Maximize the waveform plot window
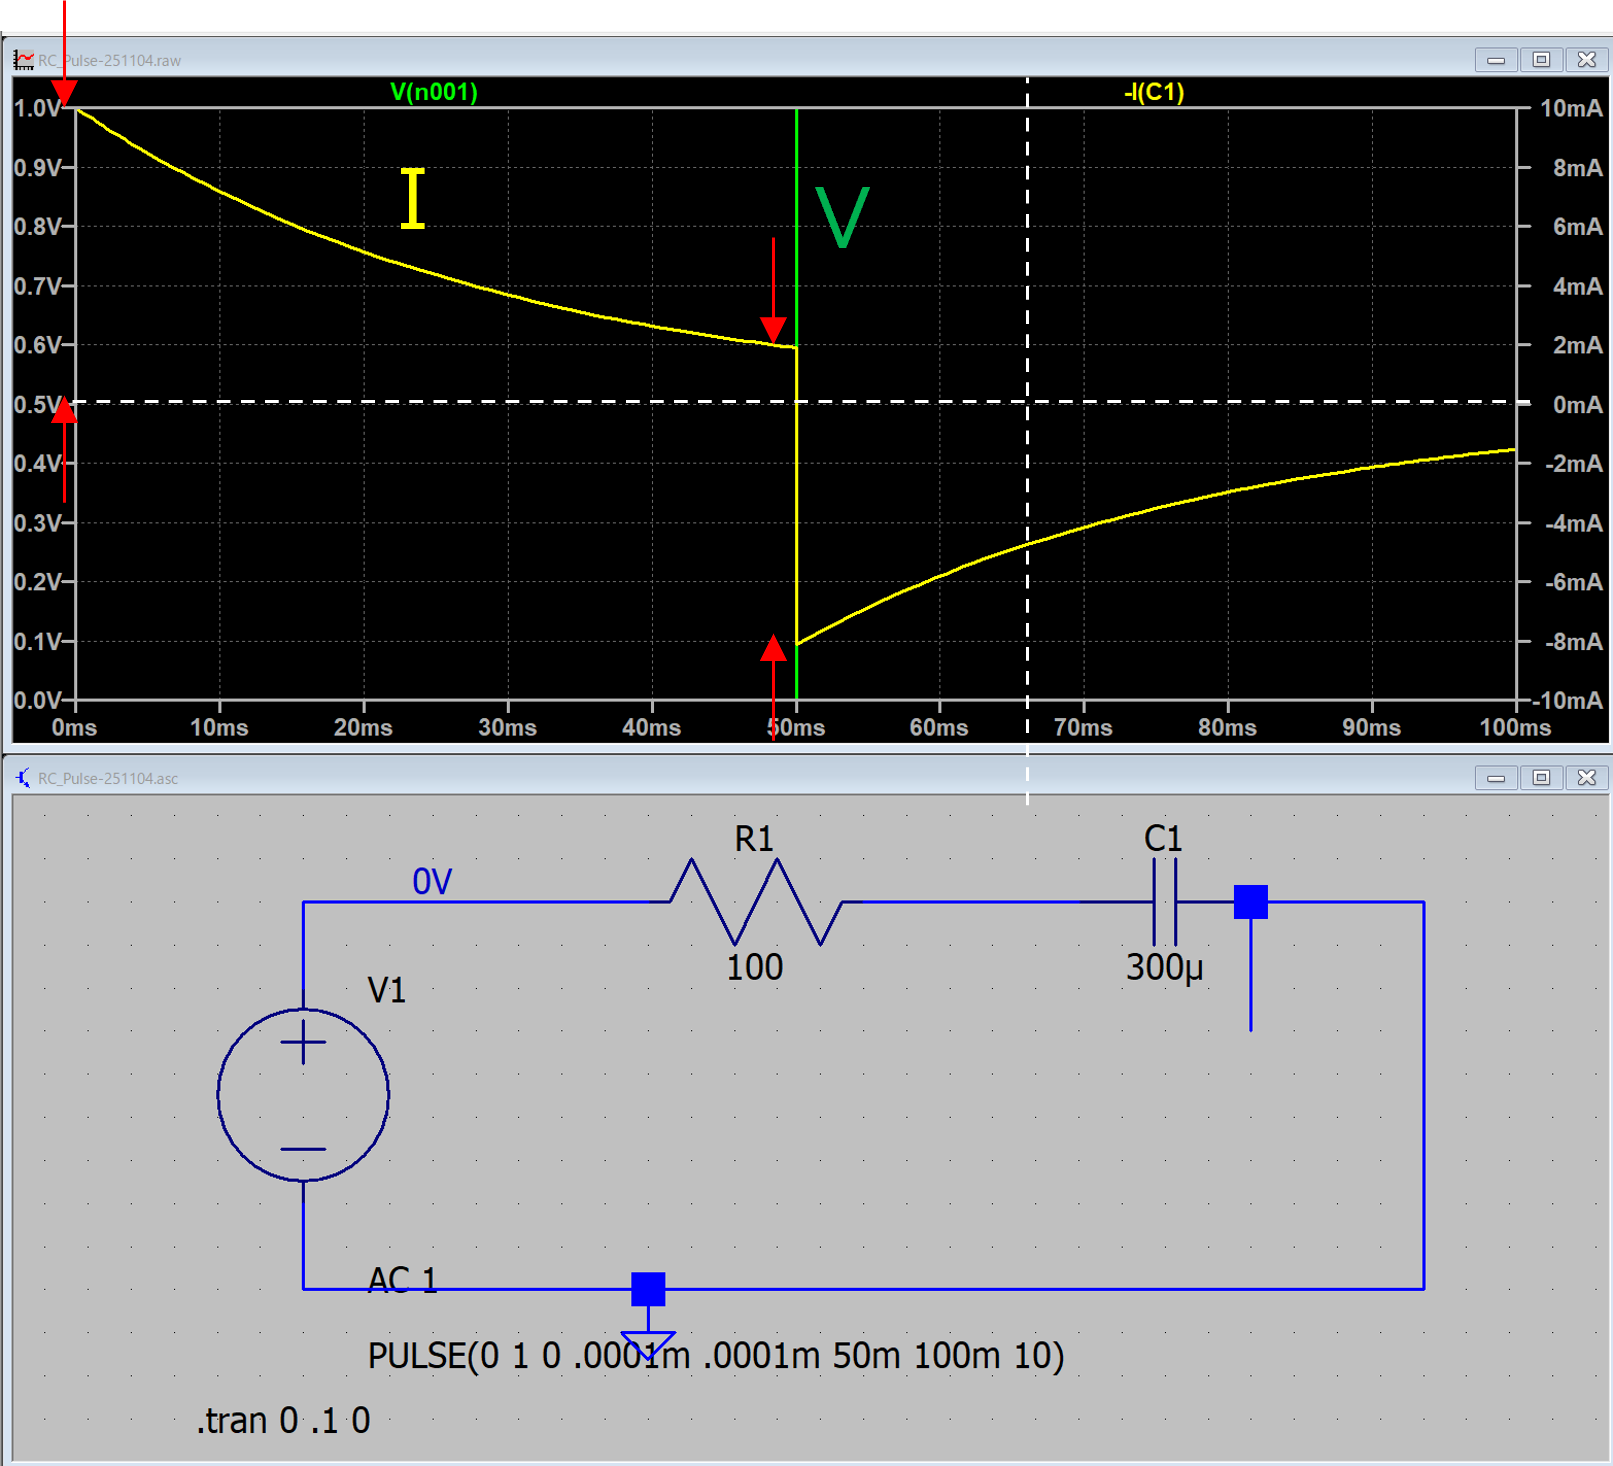Viewport: 1613px width, 1466px height. [x=1541, y=60]
